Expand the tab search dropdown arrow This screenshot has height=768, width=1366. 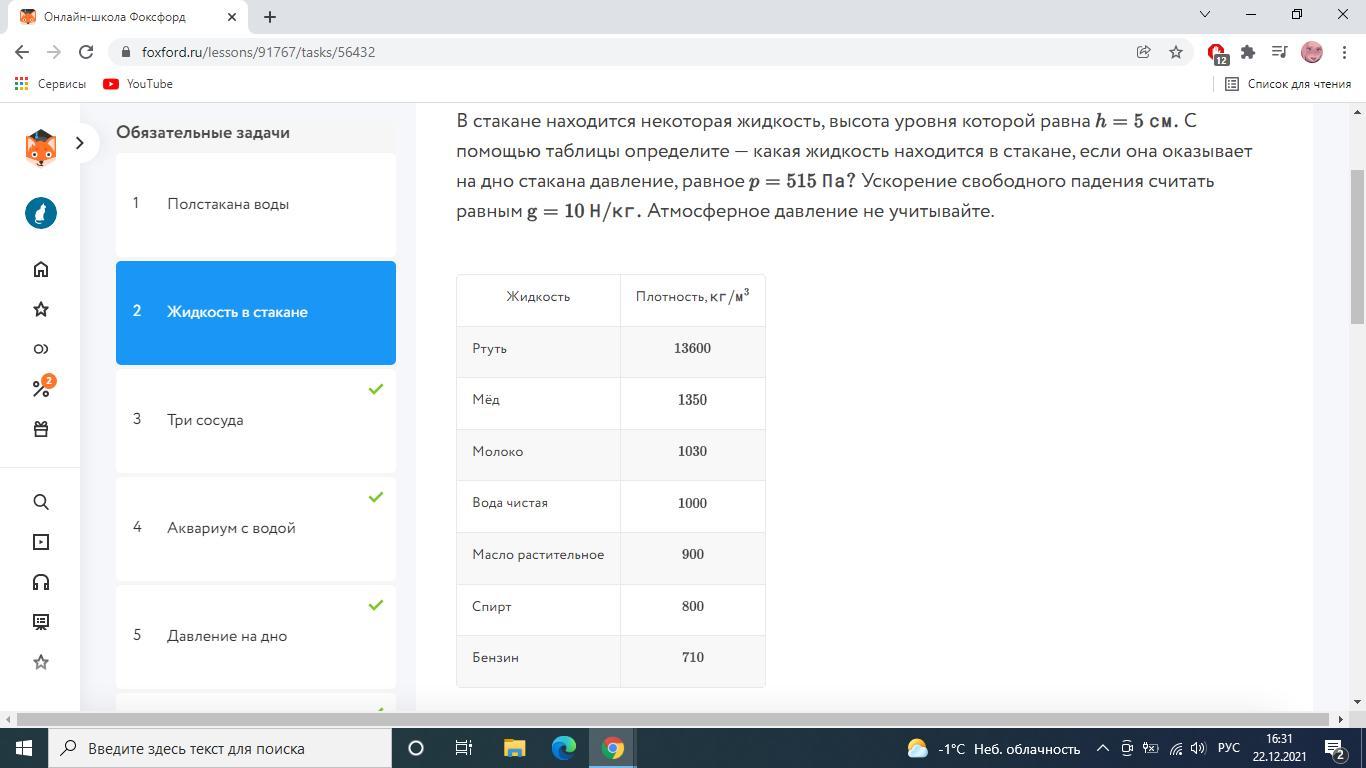pos(1205,14)
